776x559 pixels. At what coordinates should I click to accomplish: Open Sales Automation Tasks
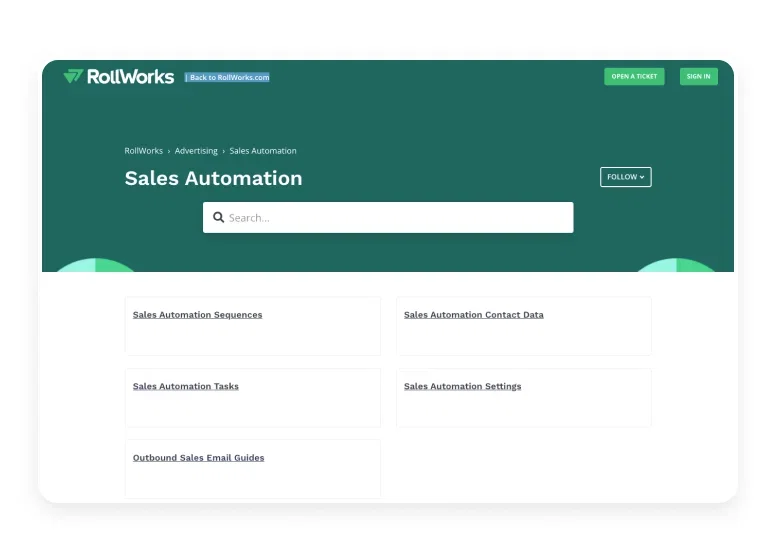(x=186, y=386)
